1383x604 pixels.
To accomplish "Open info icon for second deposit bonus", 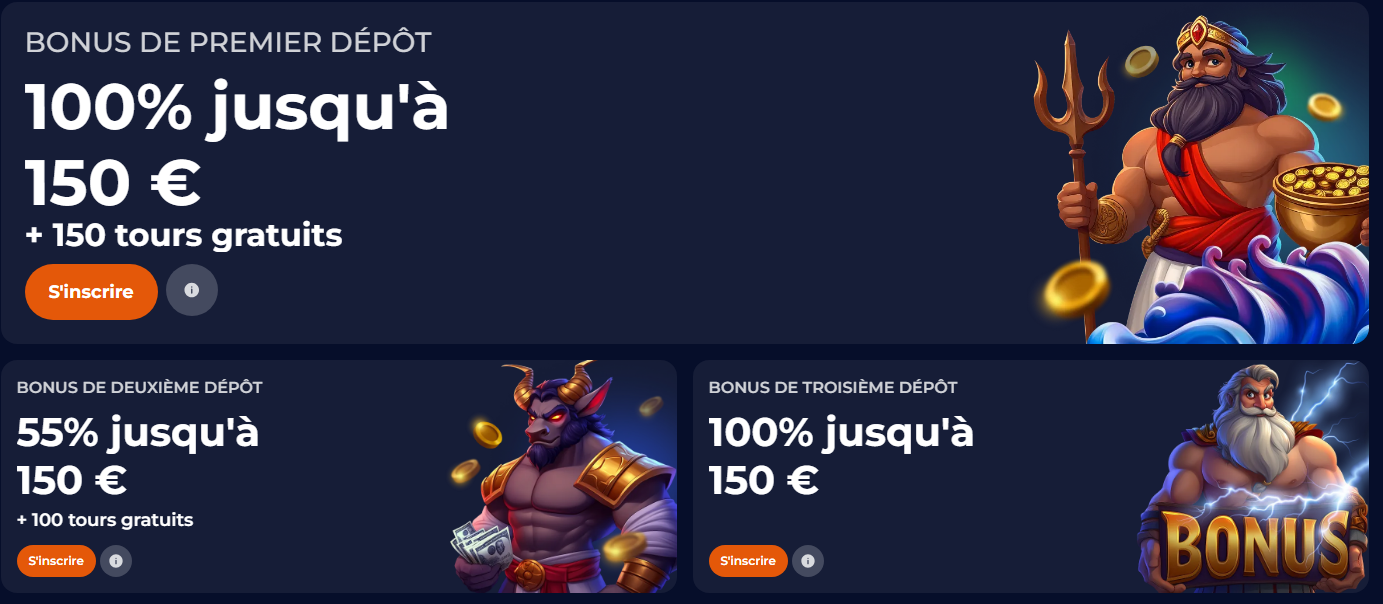I will (116, 561).
